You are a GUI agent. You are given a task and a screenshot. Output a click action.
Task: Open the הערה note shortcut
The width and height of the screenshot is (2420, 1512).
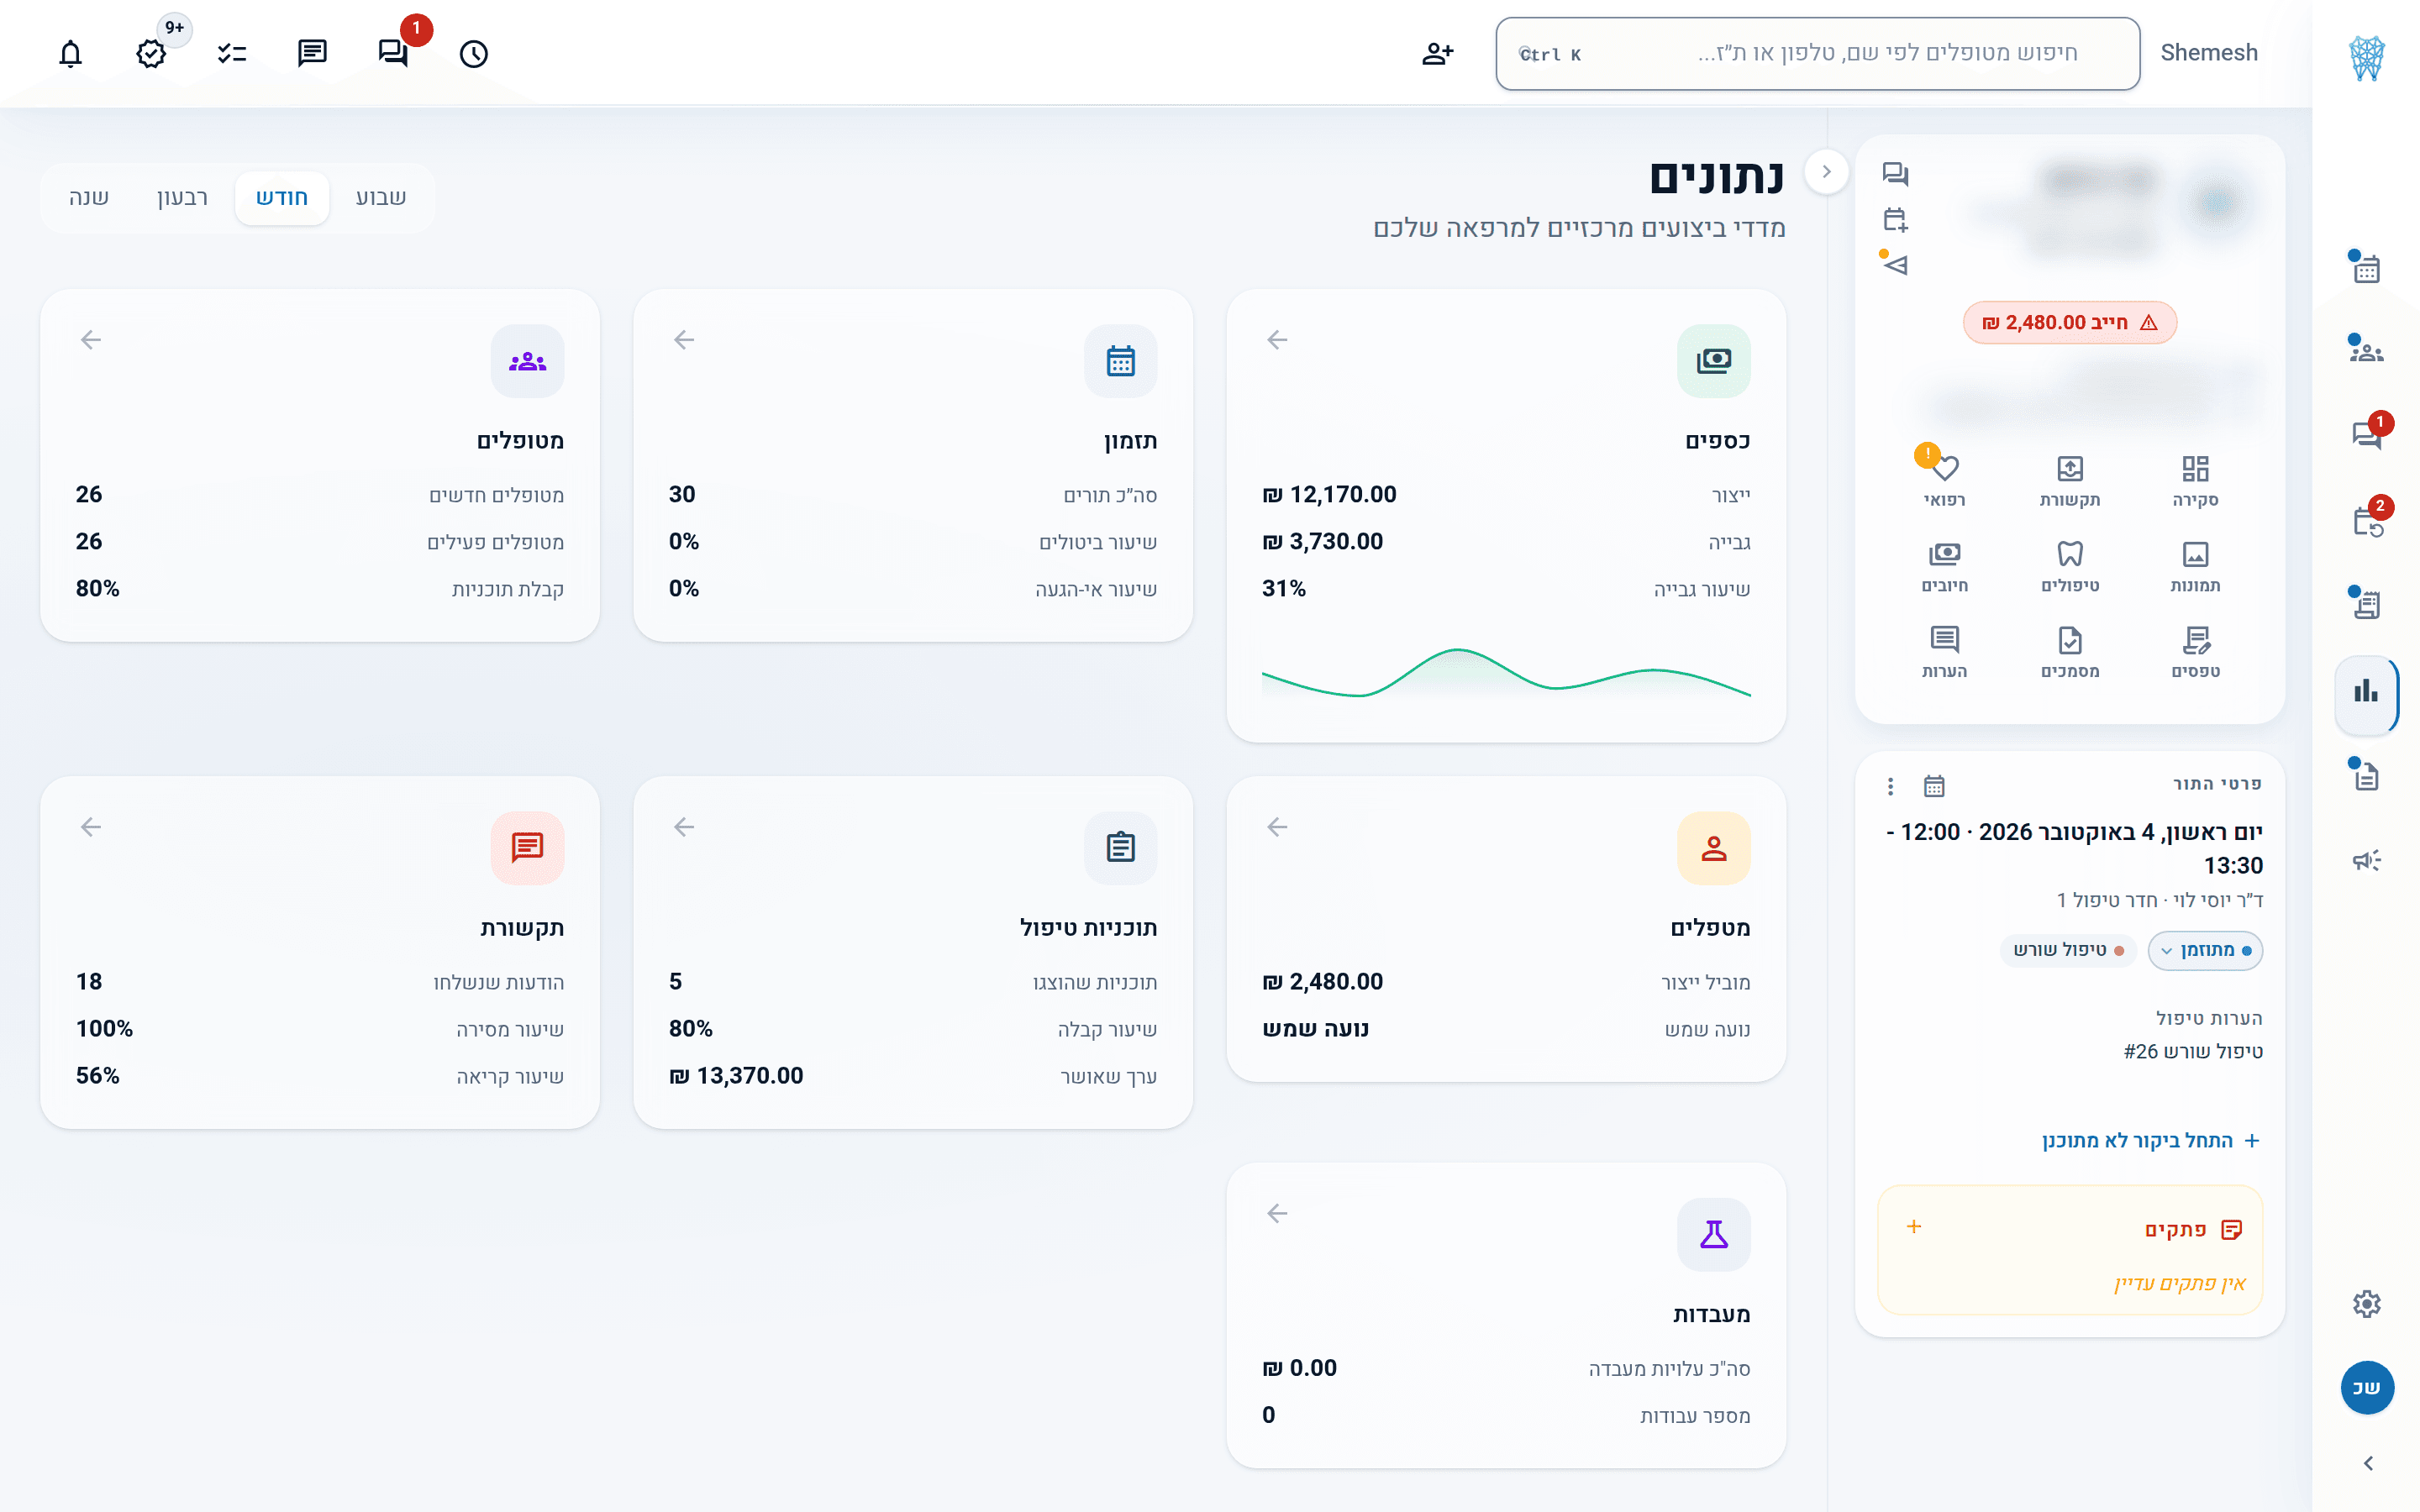coord(1944,653)
